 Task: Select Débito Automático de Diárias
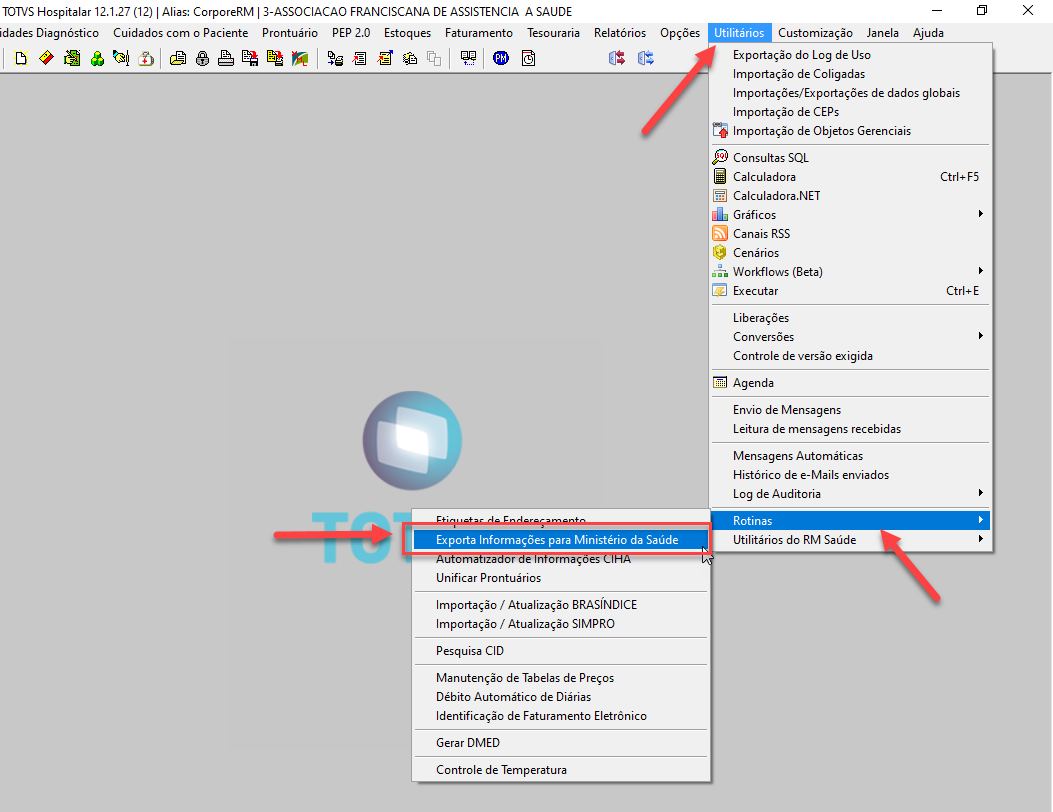pos(561,697)
